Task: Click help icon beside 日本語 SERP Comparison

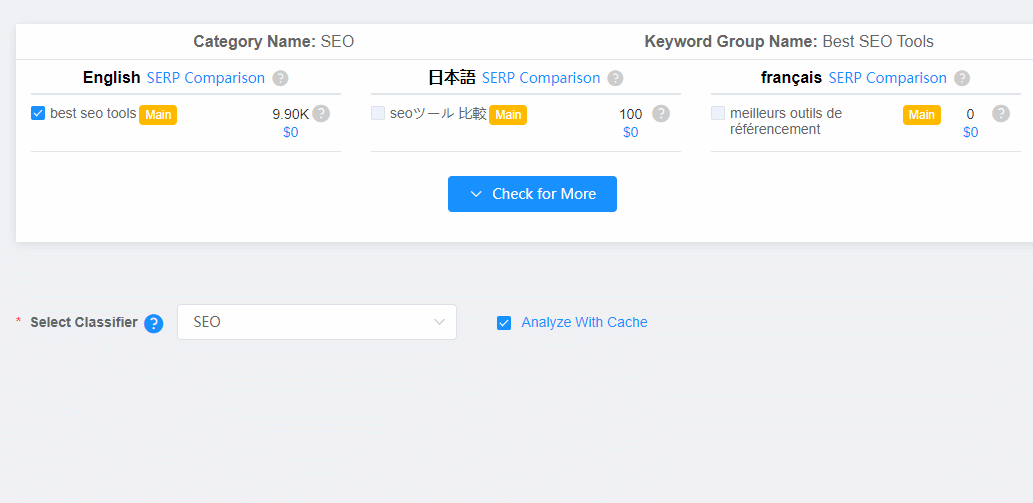Action: point(615,78)
